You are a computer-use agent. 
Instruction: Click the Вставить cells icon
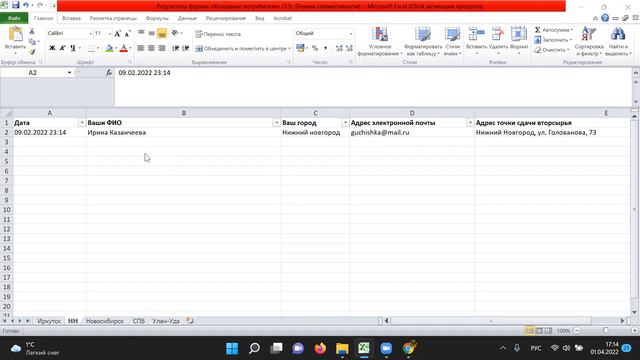point(476,34)
